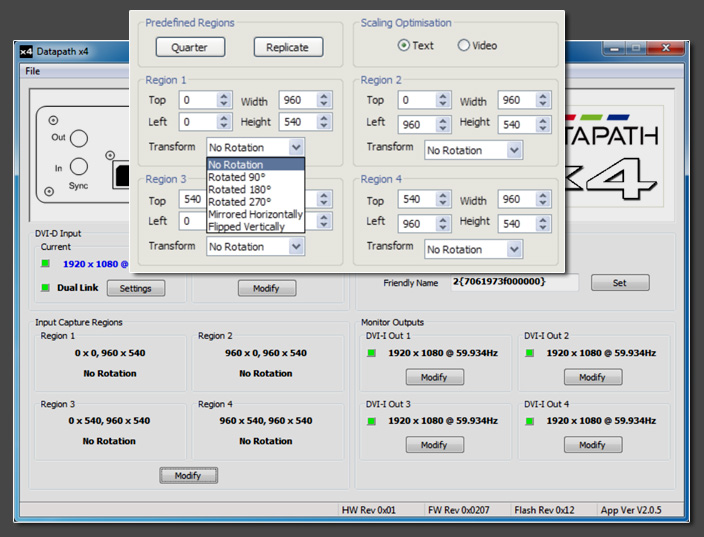Screen dimensions: 704x537
Task: Click the green Dual Link status indicator
Action: point(44,288)
